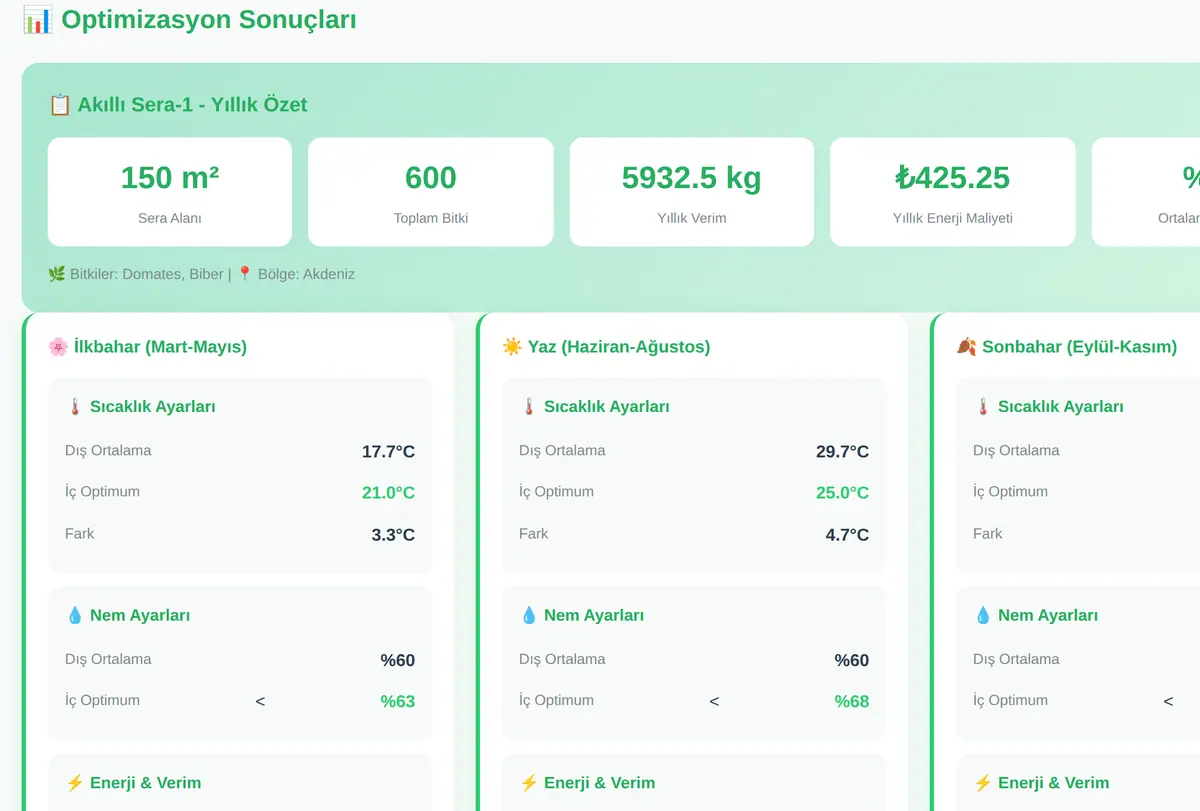Click the blossom icon beside İlkbahar
The width and height of the screenshot is (1200, 811).
pyautogui.click(x=59, y=347)
